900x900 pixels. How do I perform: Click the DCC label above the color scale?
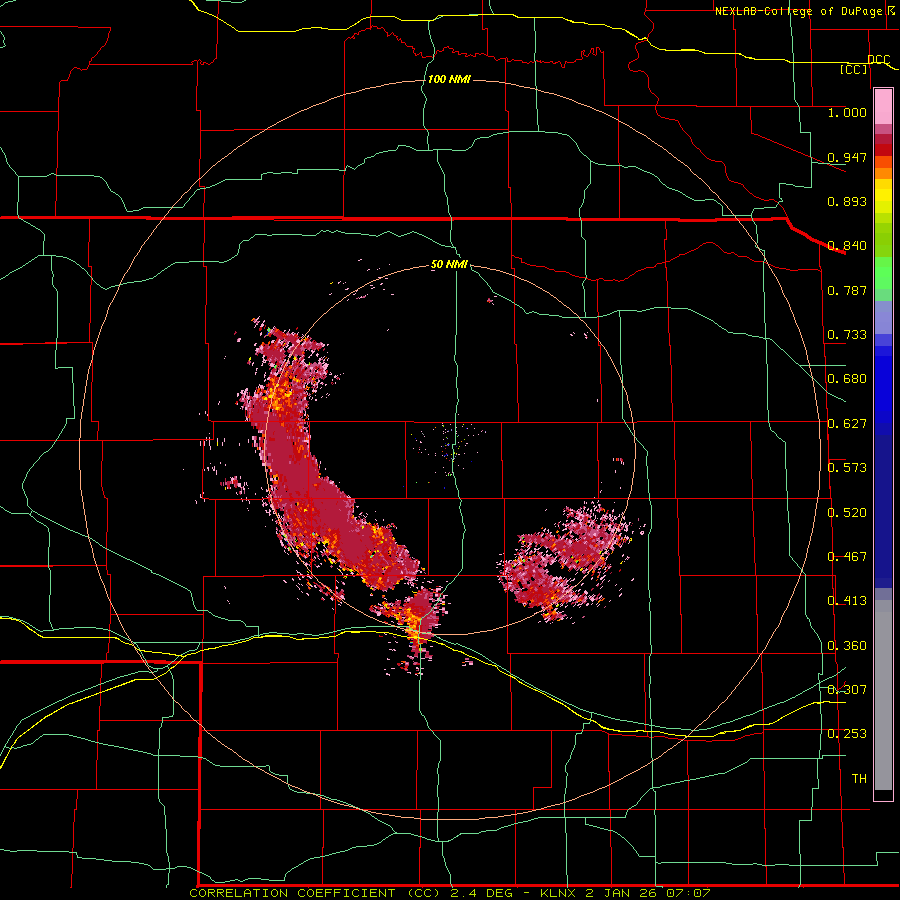click(x=878, y=59)
